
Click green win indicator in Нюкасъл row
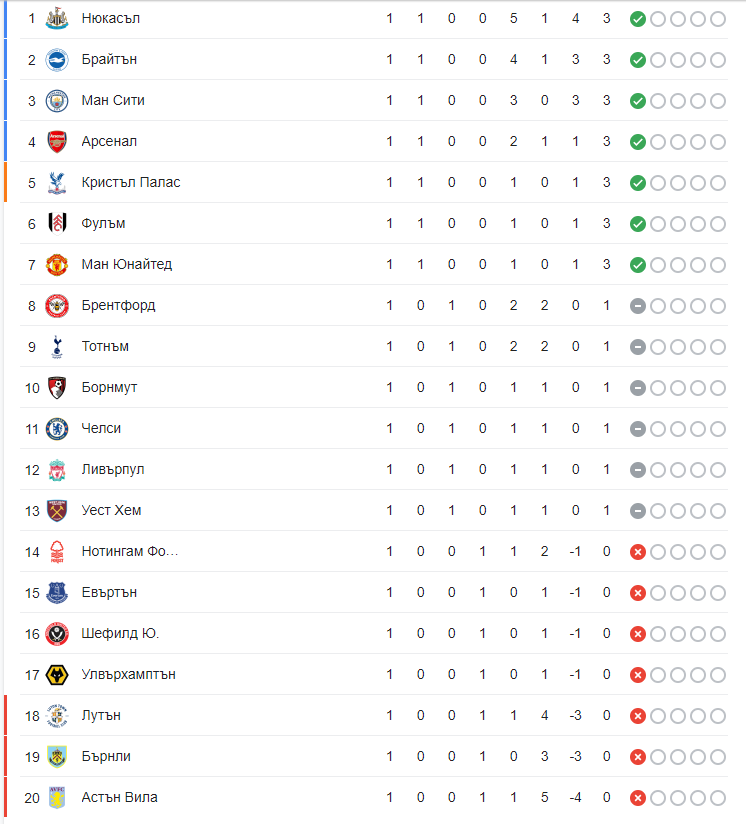click(638, 19)
